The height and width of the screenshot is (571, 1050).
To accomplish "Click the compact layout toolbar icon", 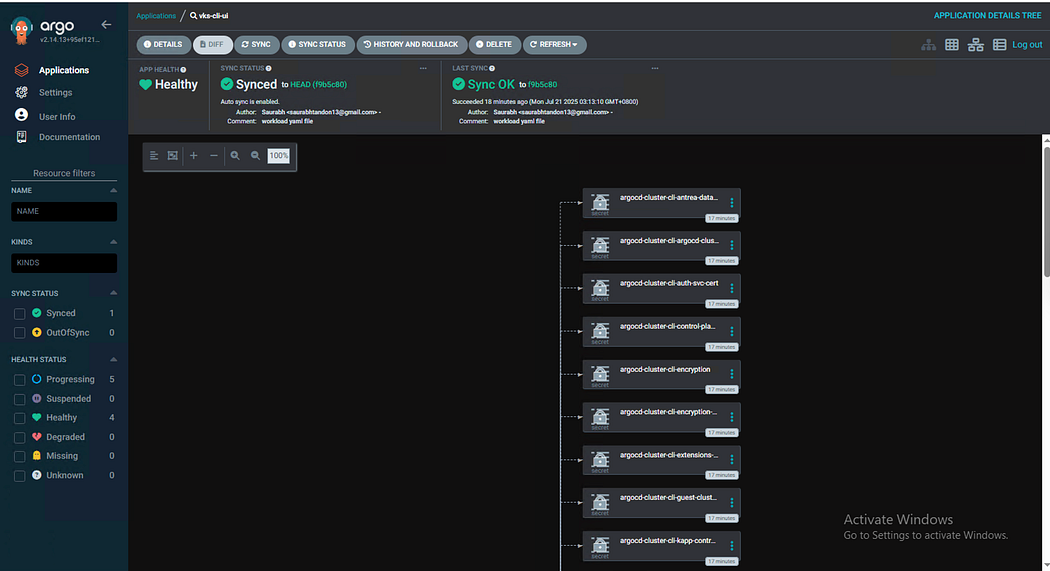I will coord(154,155).
